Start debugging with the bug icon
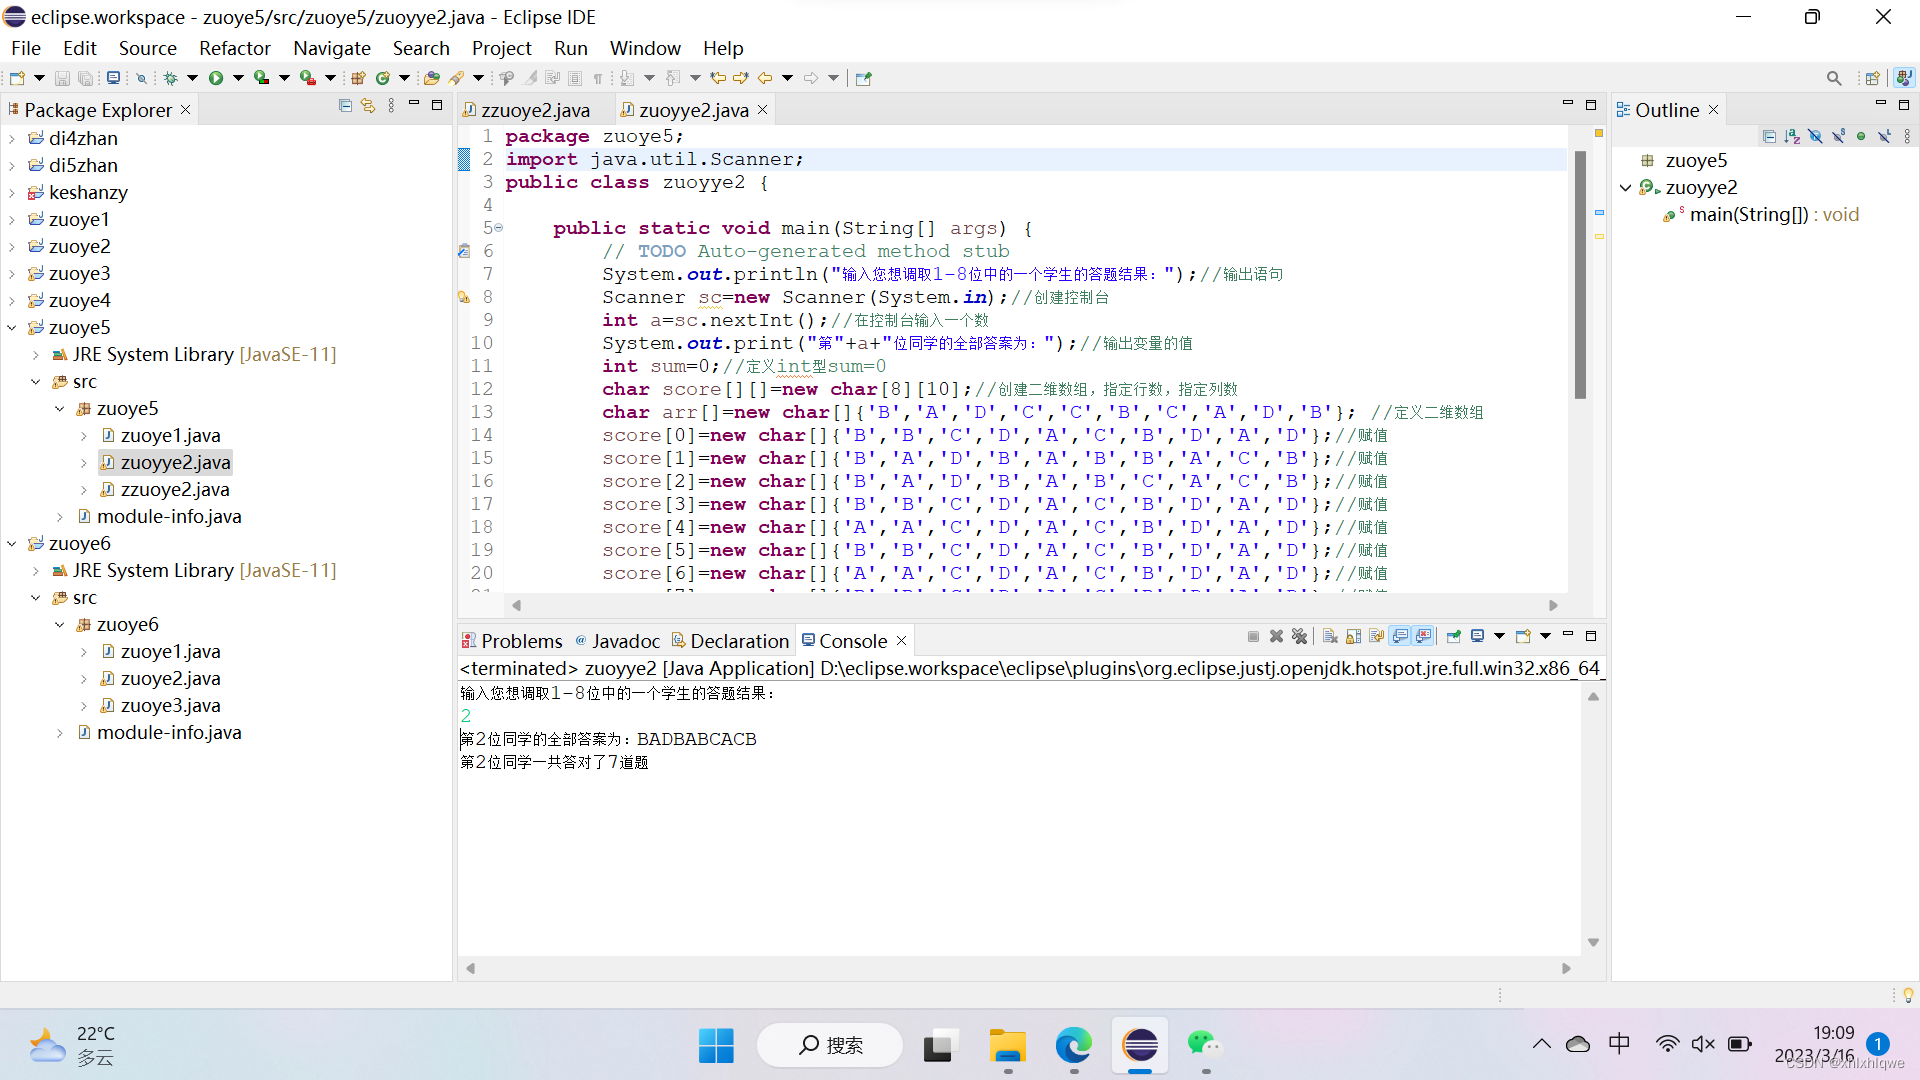This screenshot has width=1920, height=1080. [170, 78]
